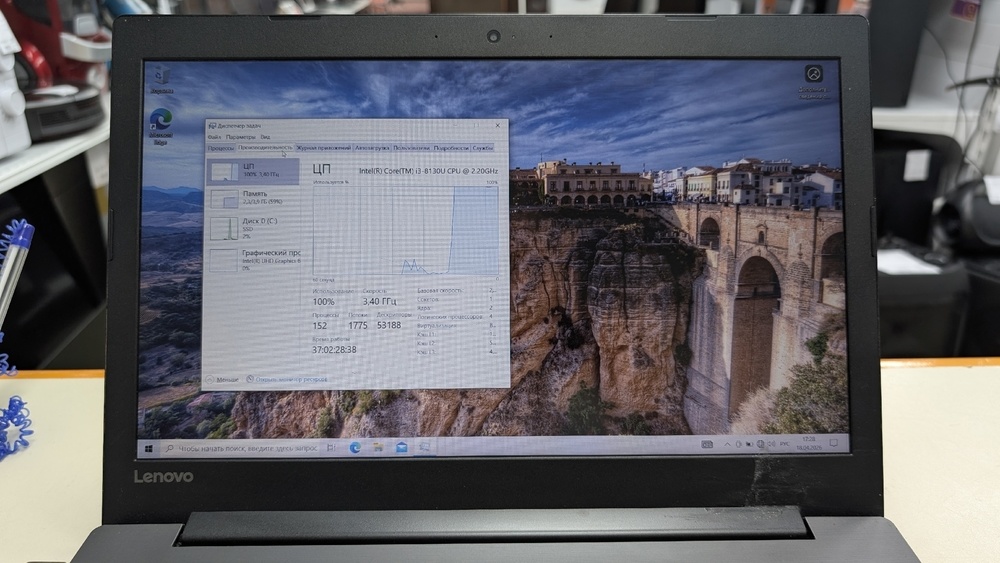
Task: Close the Task Manager window
Action: pyautogui.click(x=498, y=126)
